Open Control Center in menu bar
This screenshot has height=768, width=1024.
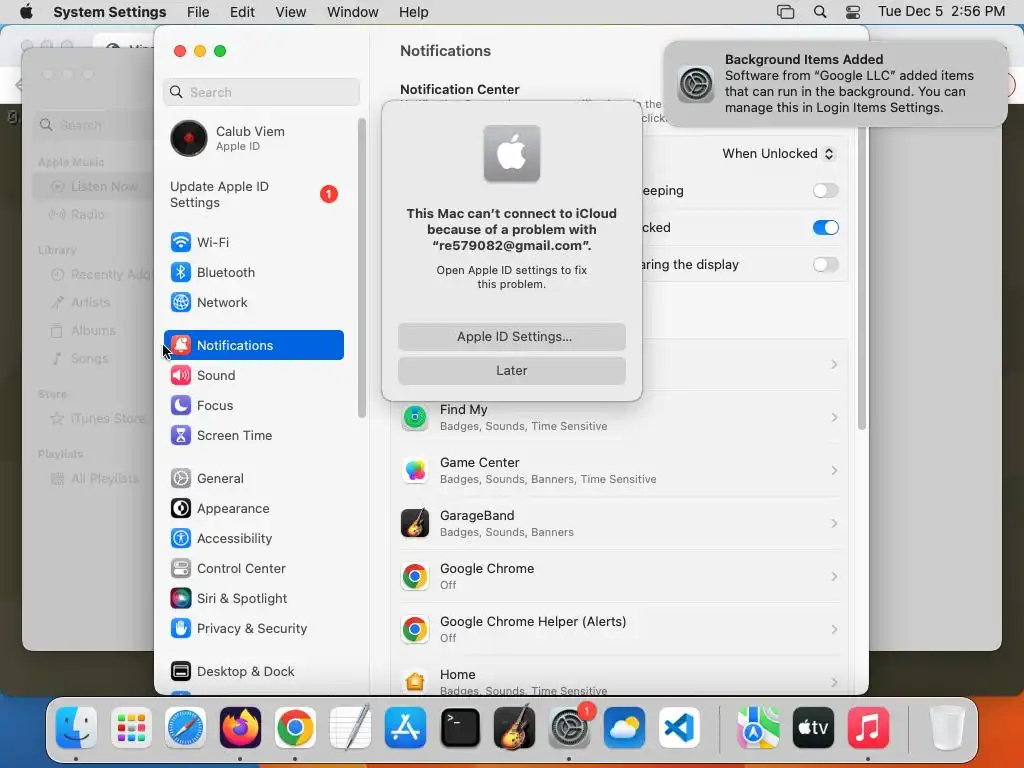coord(852,12)
